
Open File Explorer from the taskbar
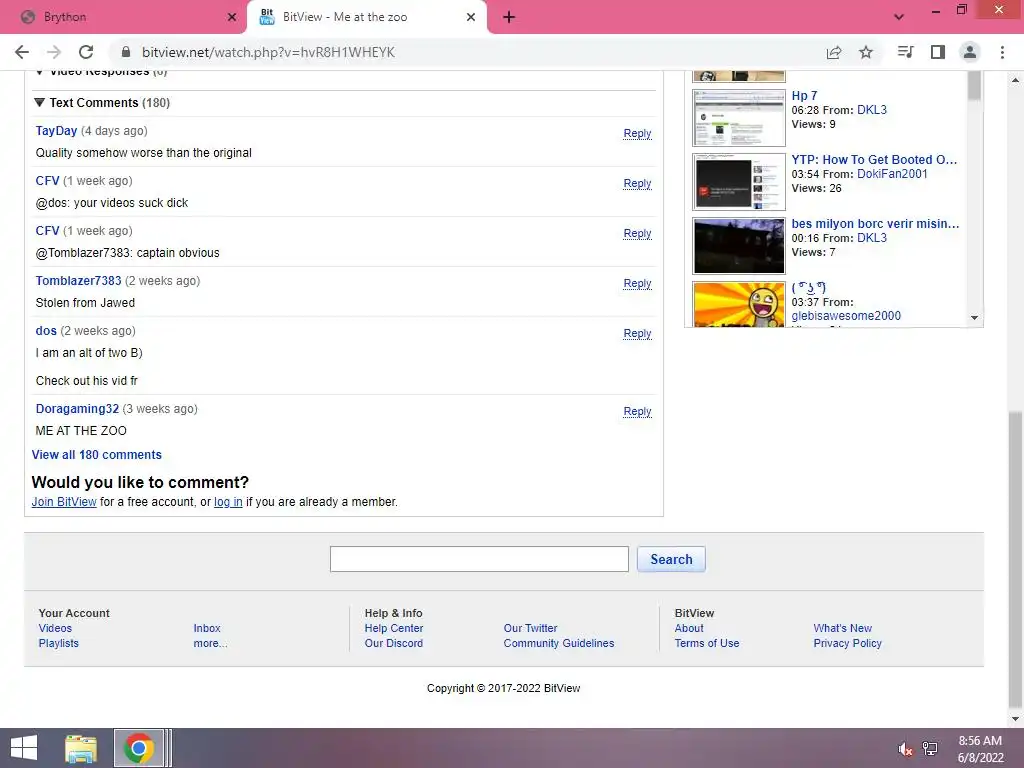[x=81, y=748]
